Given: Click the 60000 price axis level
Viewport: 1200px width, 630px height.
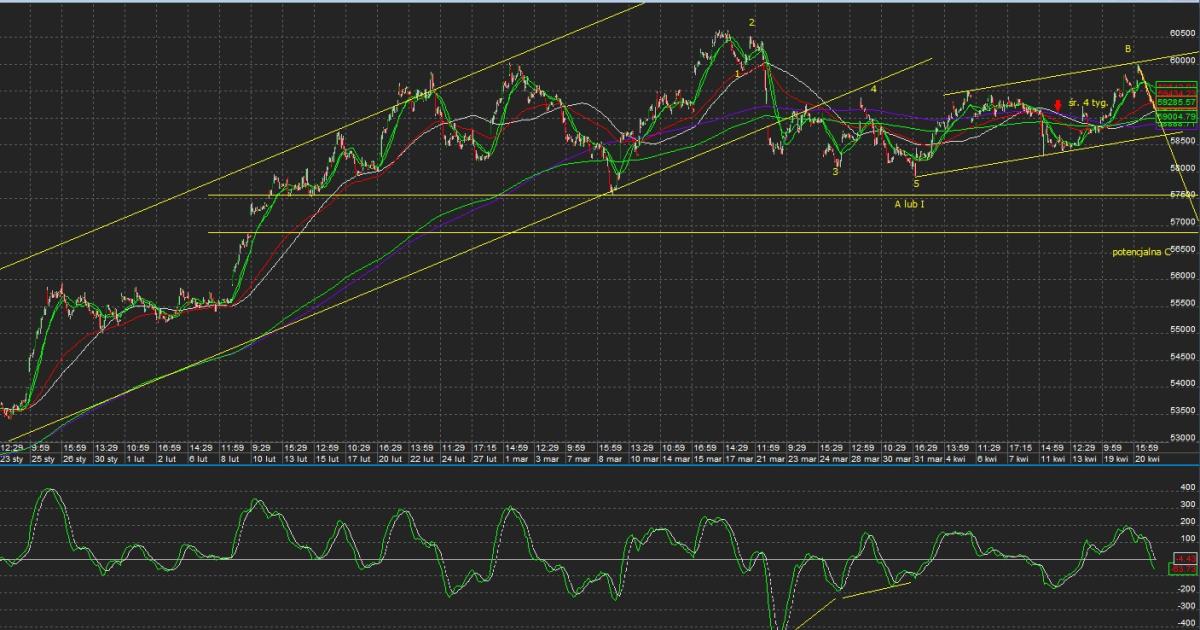Looking at the screenshot, I should pyautogui.click(x=1182, y=60).
